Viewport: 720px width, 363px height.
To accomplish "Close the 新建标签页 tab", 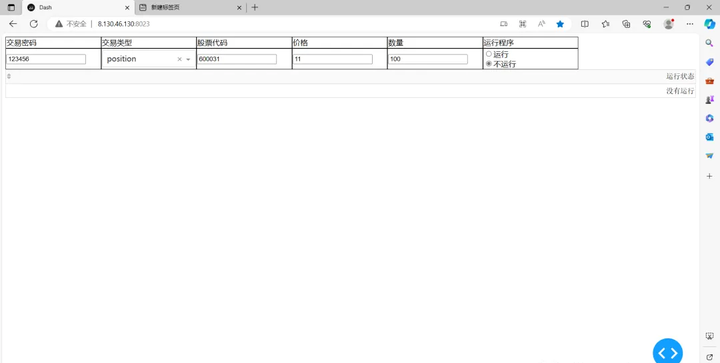I will (x=239, y=7).
